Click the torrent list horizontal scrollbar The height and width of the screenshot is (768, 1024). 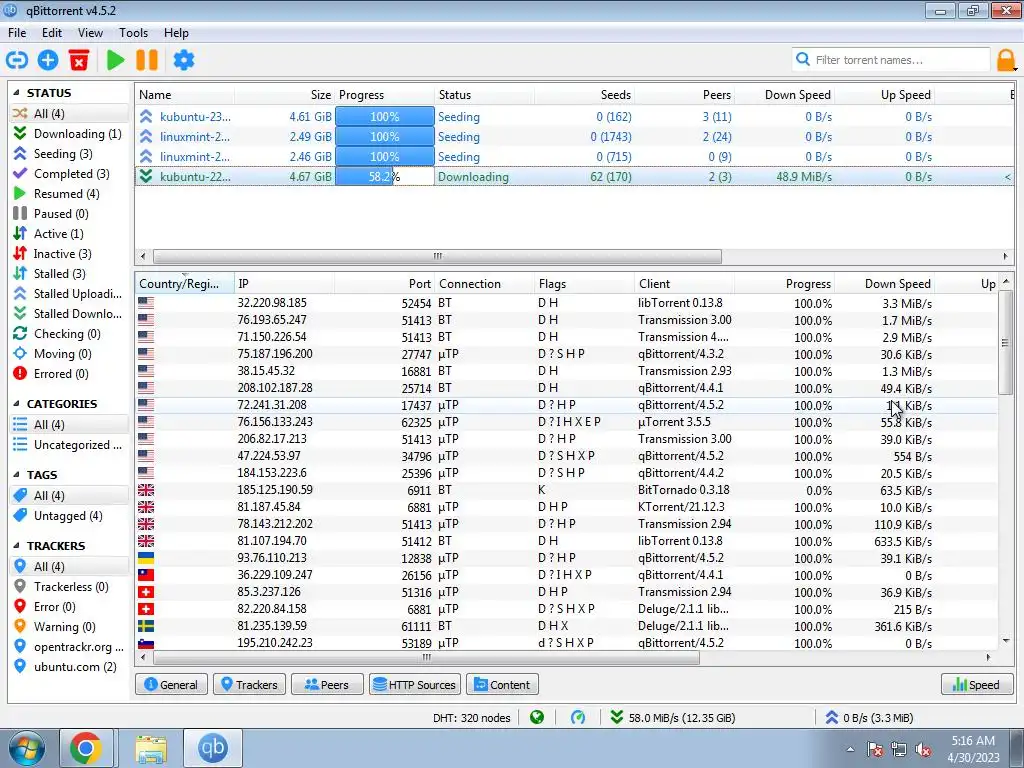pyautogui.click(x=437, y=256)
